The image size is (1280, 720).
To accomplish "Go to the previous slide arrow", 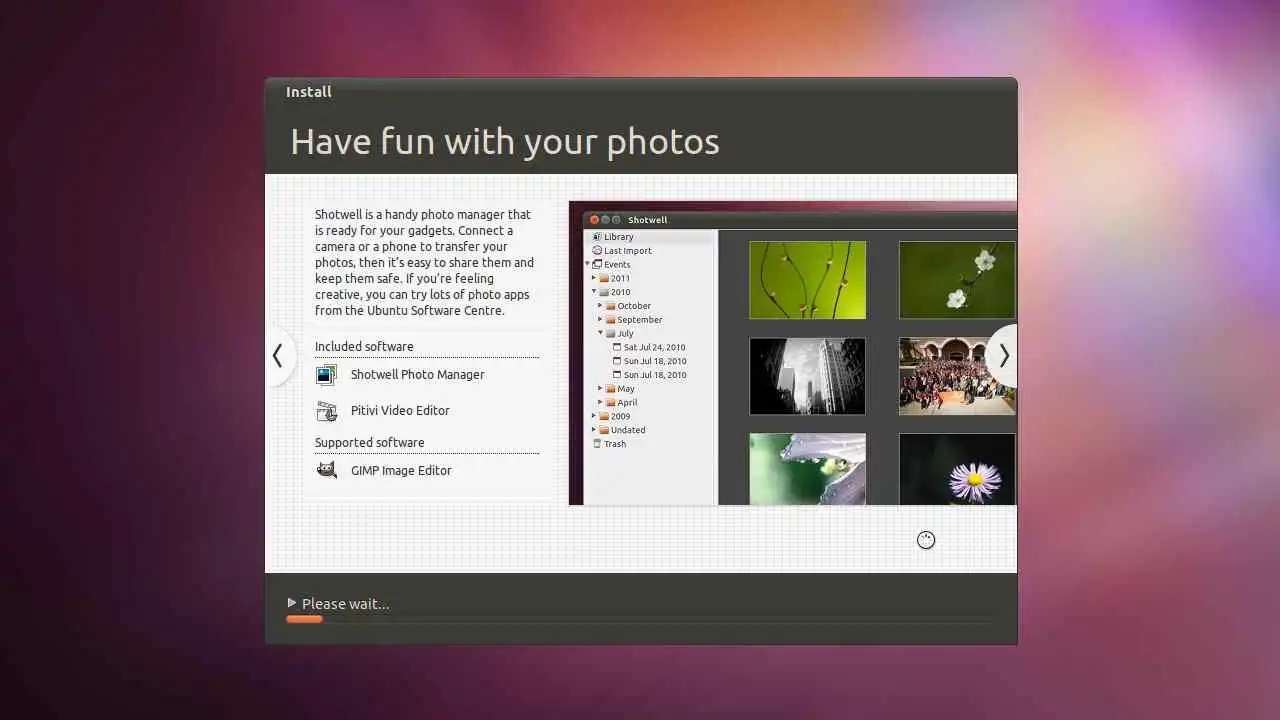I will click(278, 356).
